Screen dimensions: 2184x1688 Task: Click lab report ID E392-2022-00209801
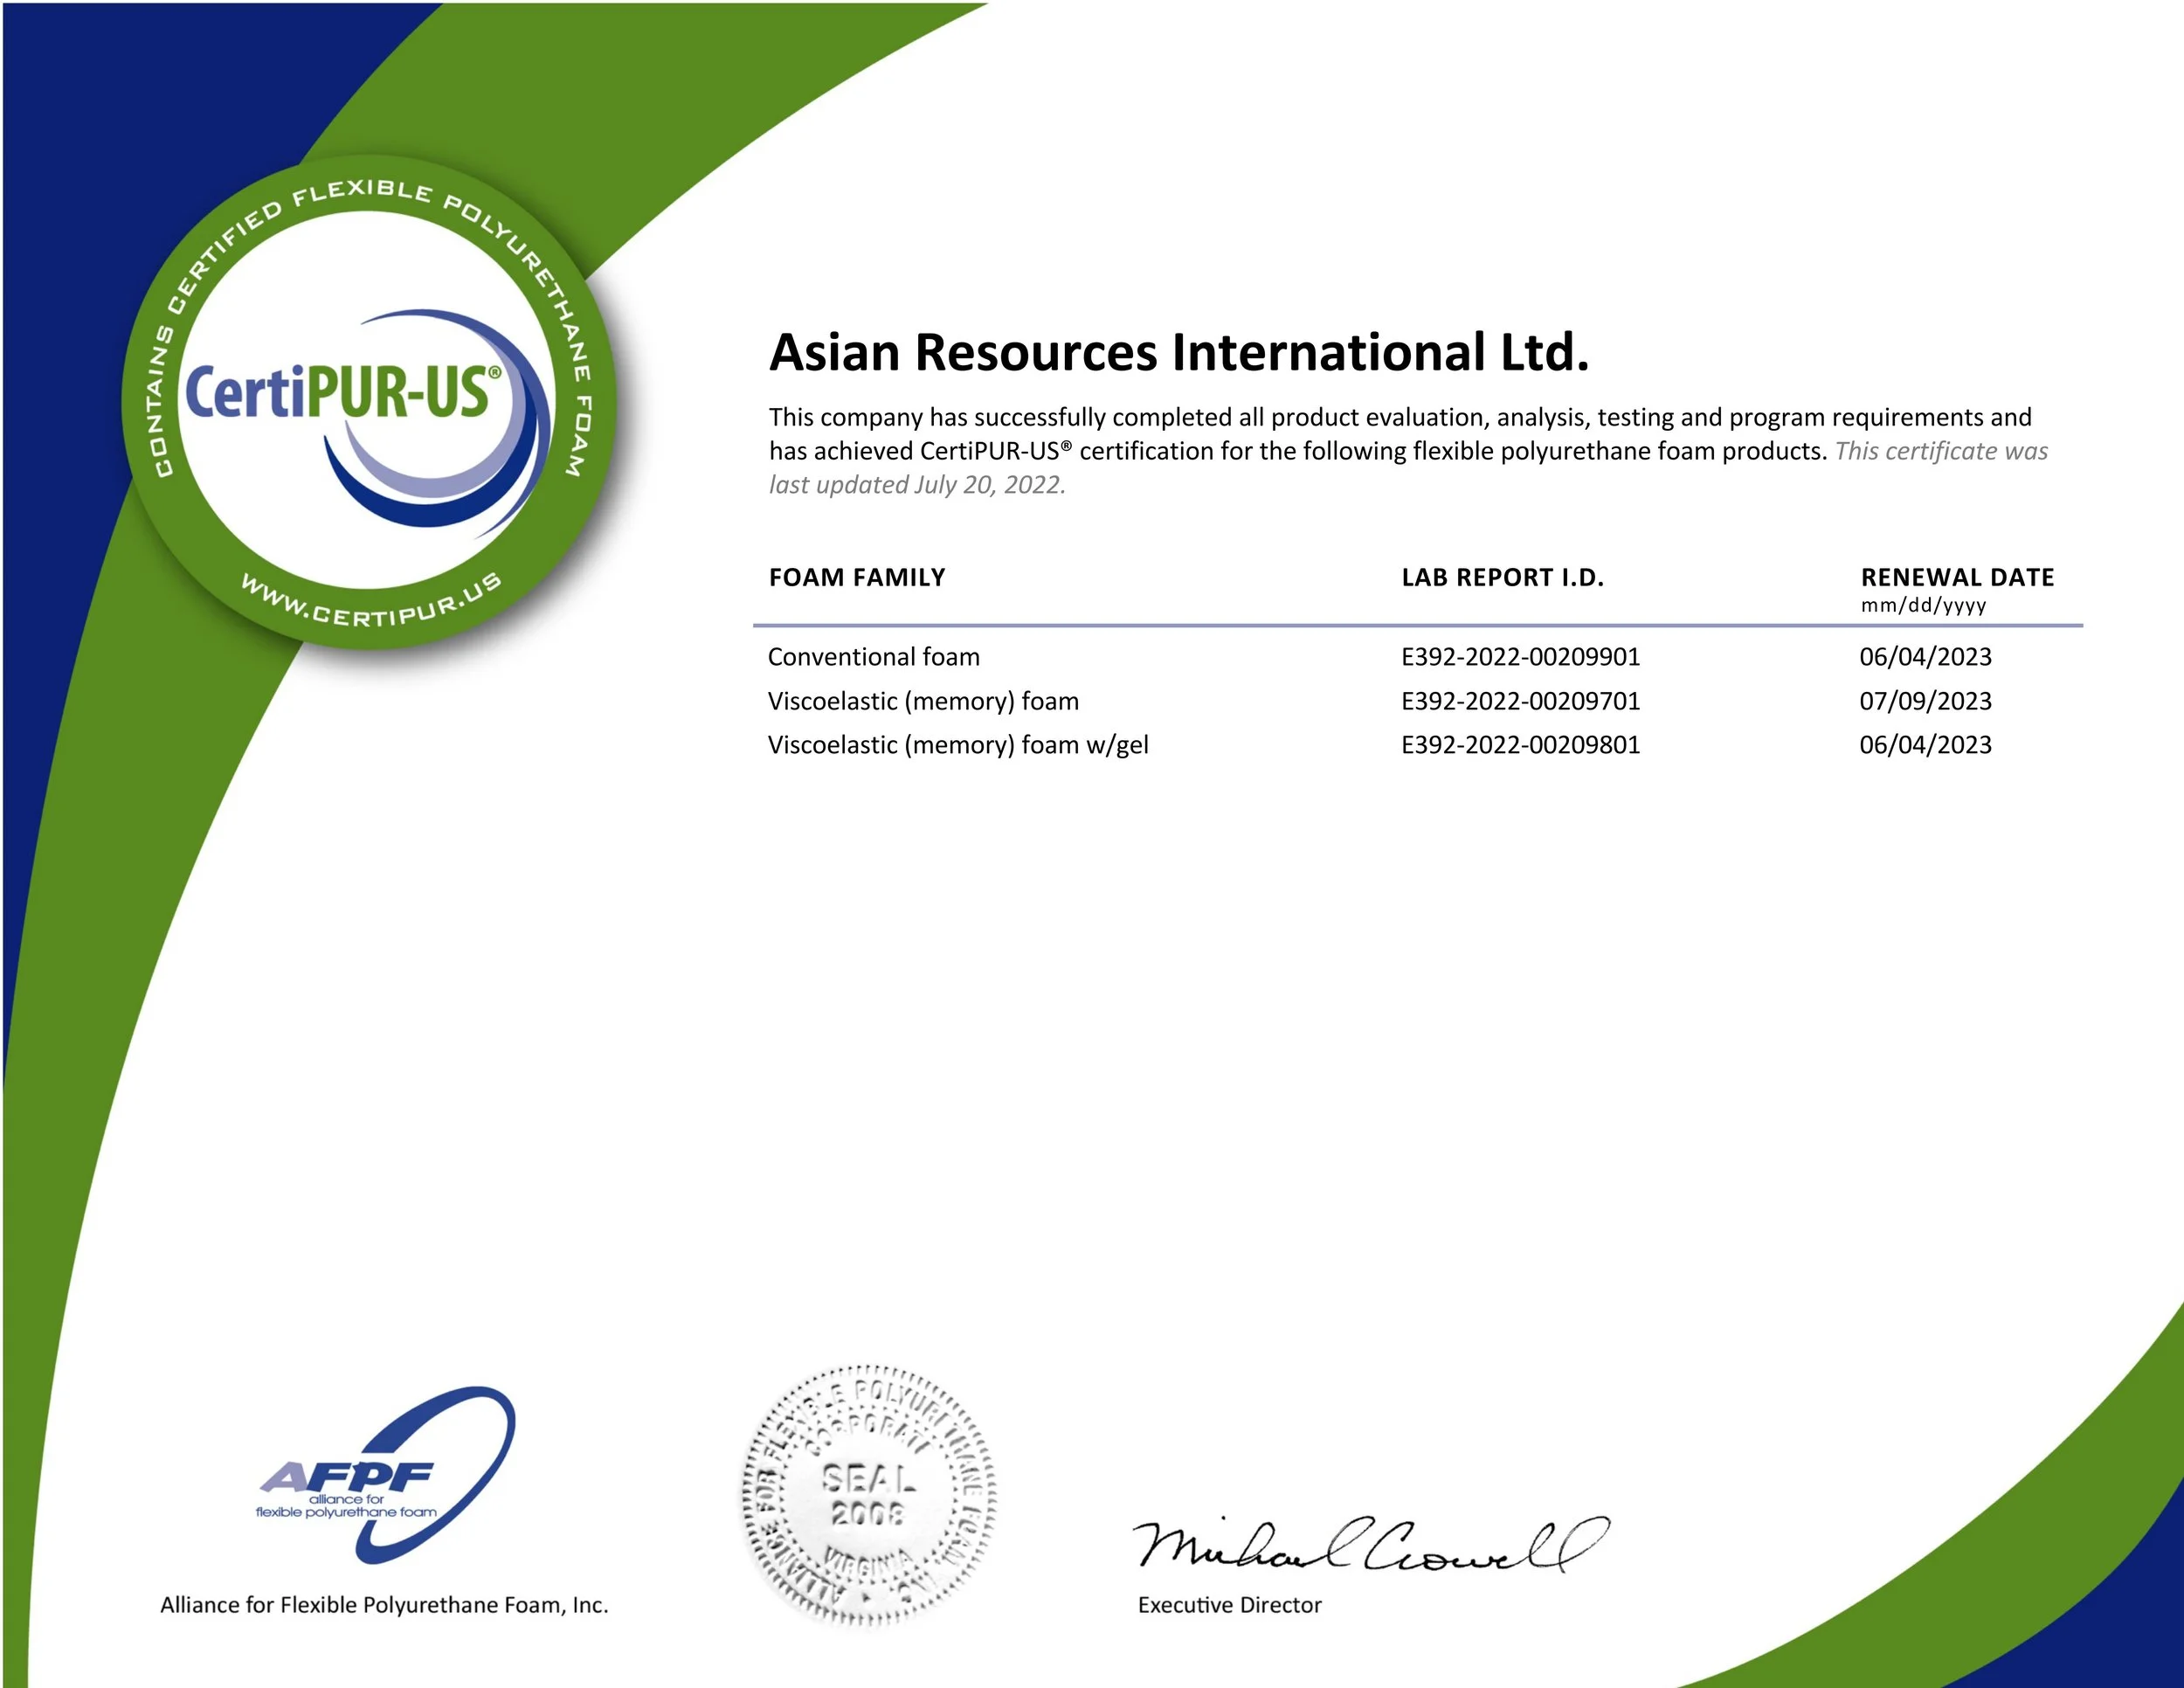pos(1520,745)
